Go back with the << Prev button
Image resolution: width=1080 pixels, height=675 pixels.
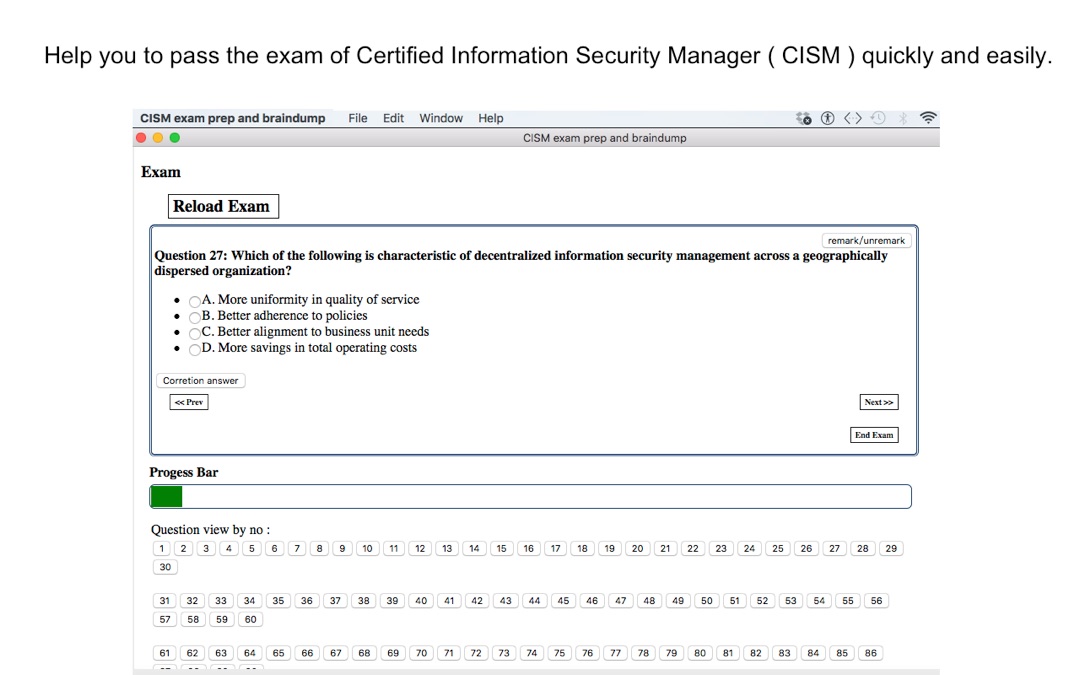(189, 402)
